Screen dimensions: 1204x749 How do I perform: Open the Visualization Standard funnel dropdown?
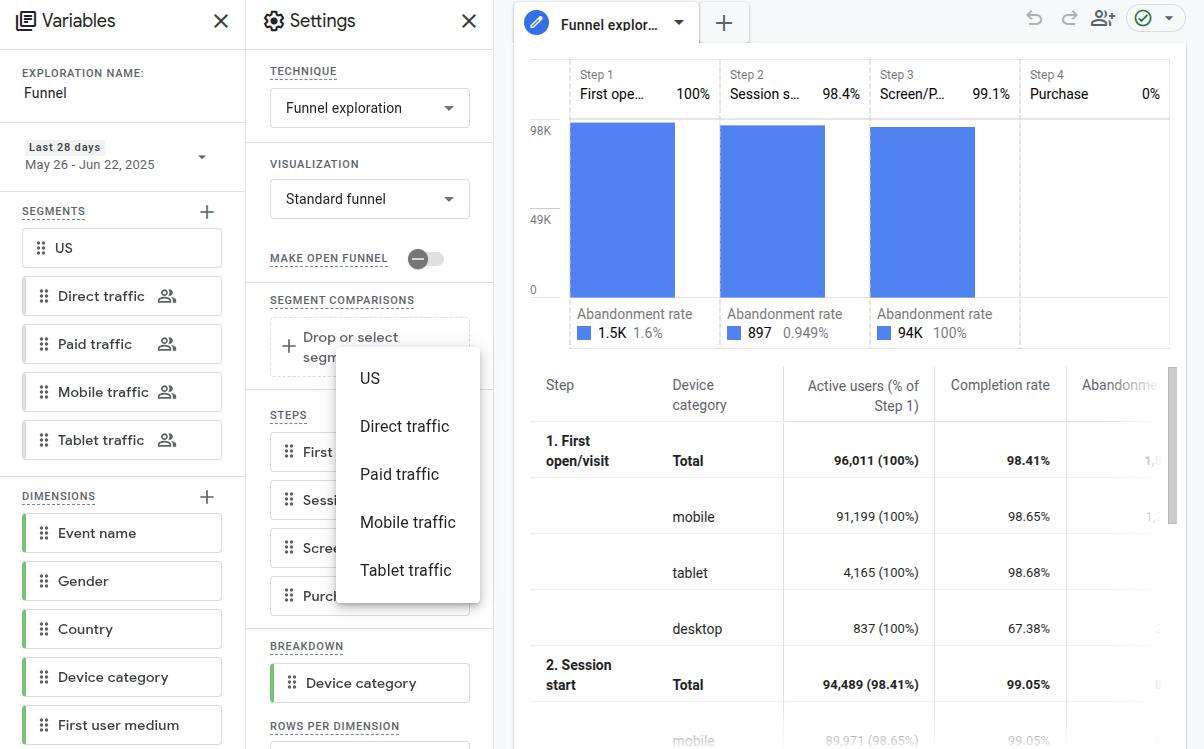coord(370,199)
